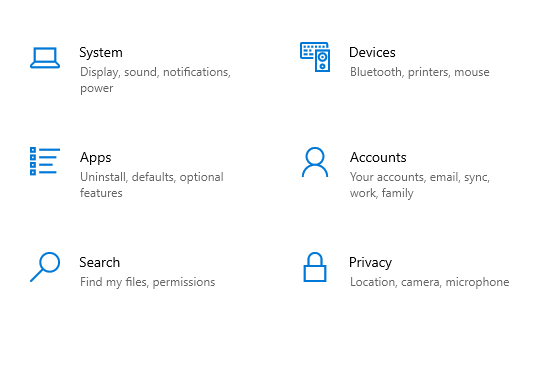
Task: Click the Search magnifying glass icon
Action: (x=45, y=267)
